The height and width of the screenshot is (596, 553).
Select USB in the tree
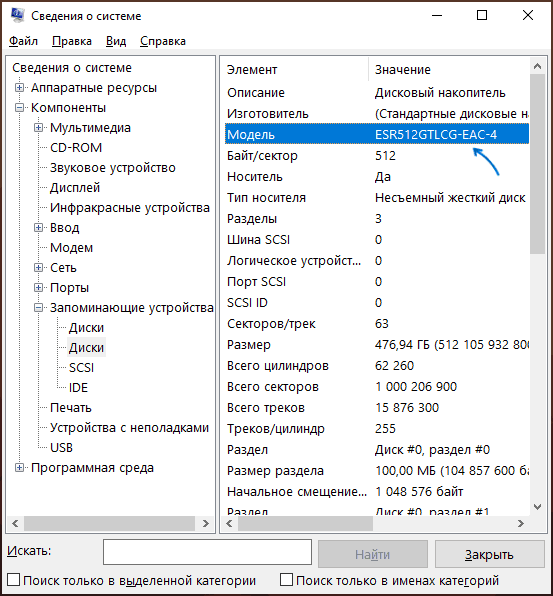(61, 448)
